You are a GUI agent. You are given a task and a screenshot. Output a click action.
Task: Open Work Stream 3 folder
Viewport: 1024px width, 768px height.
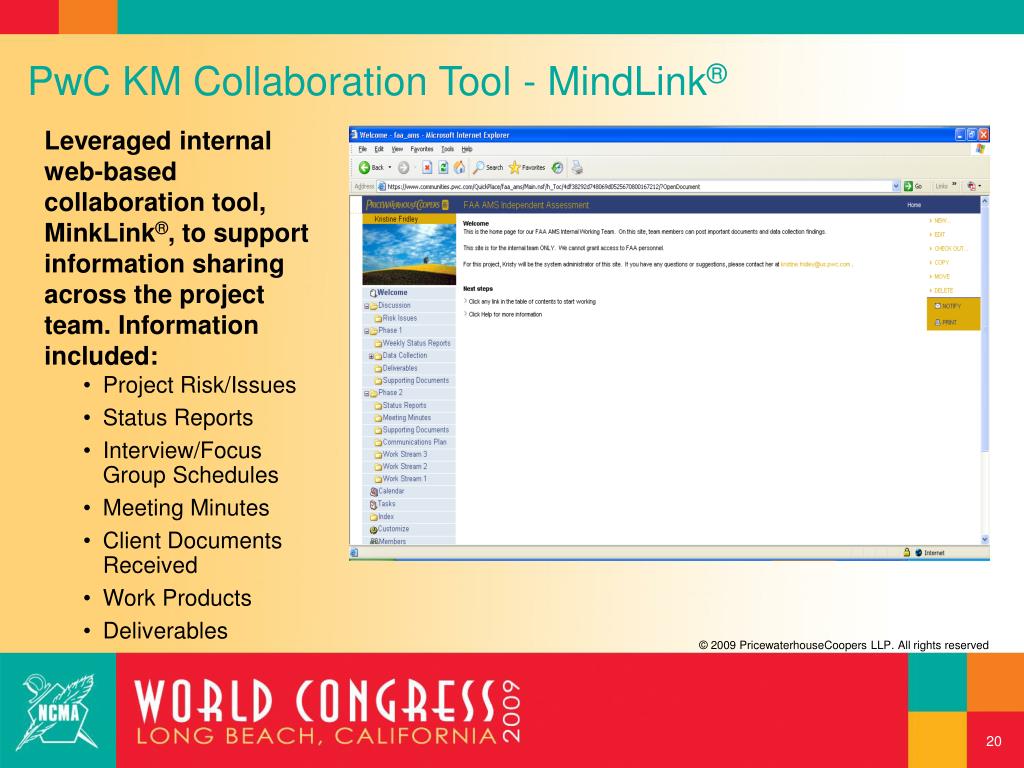401,455
